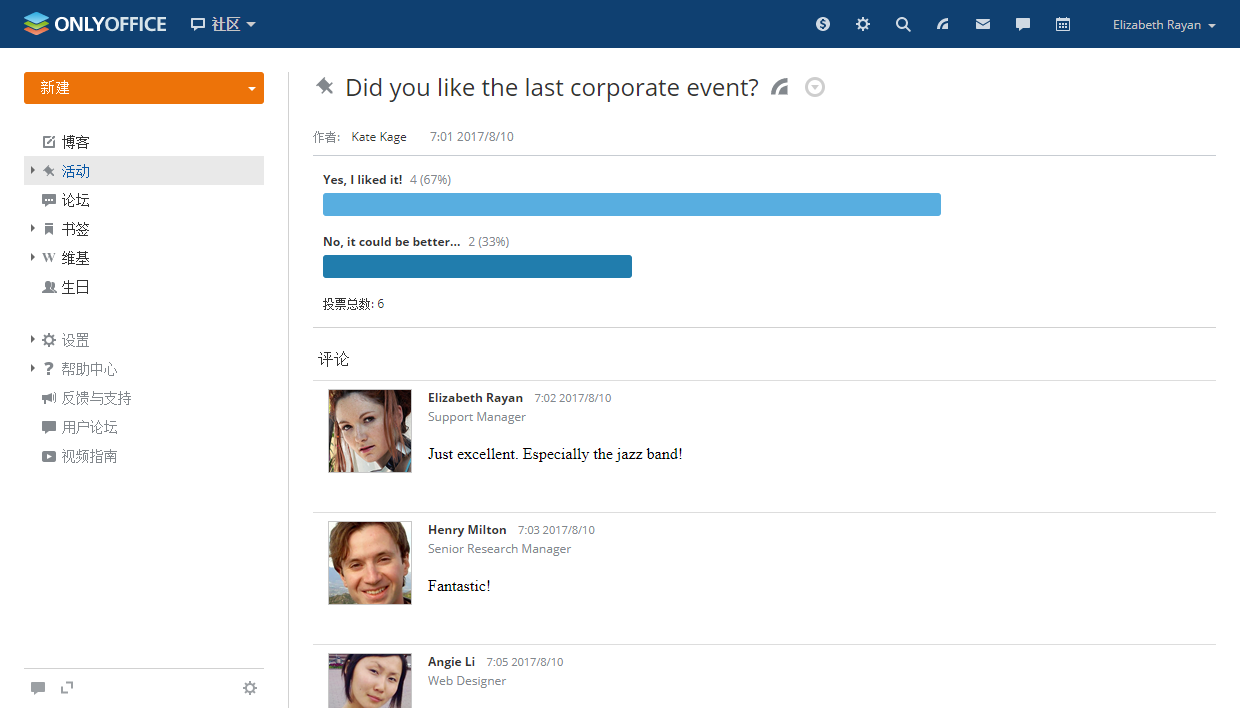This screenshot has height=708, width=1240.
Task: Open Kate Kage author link
Action: (379, 137)
